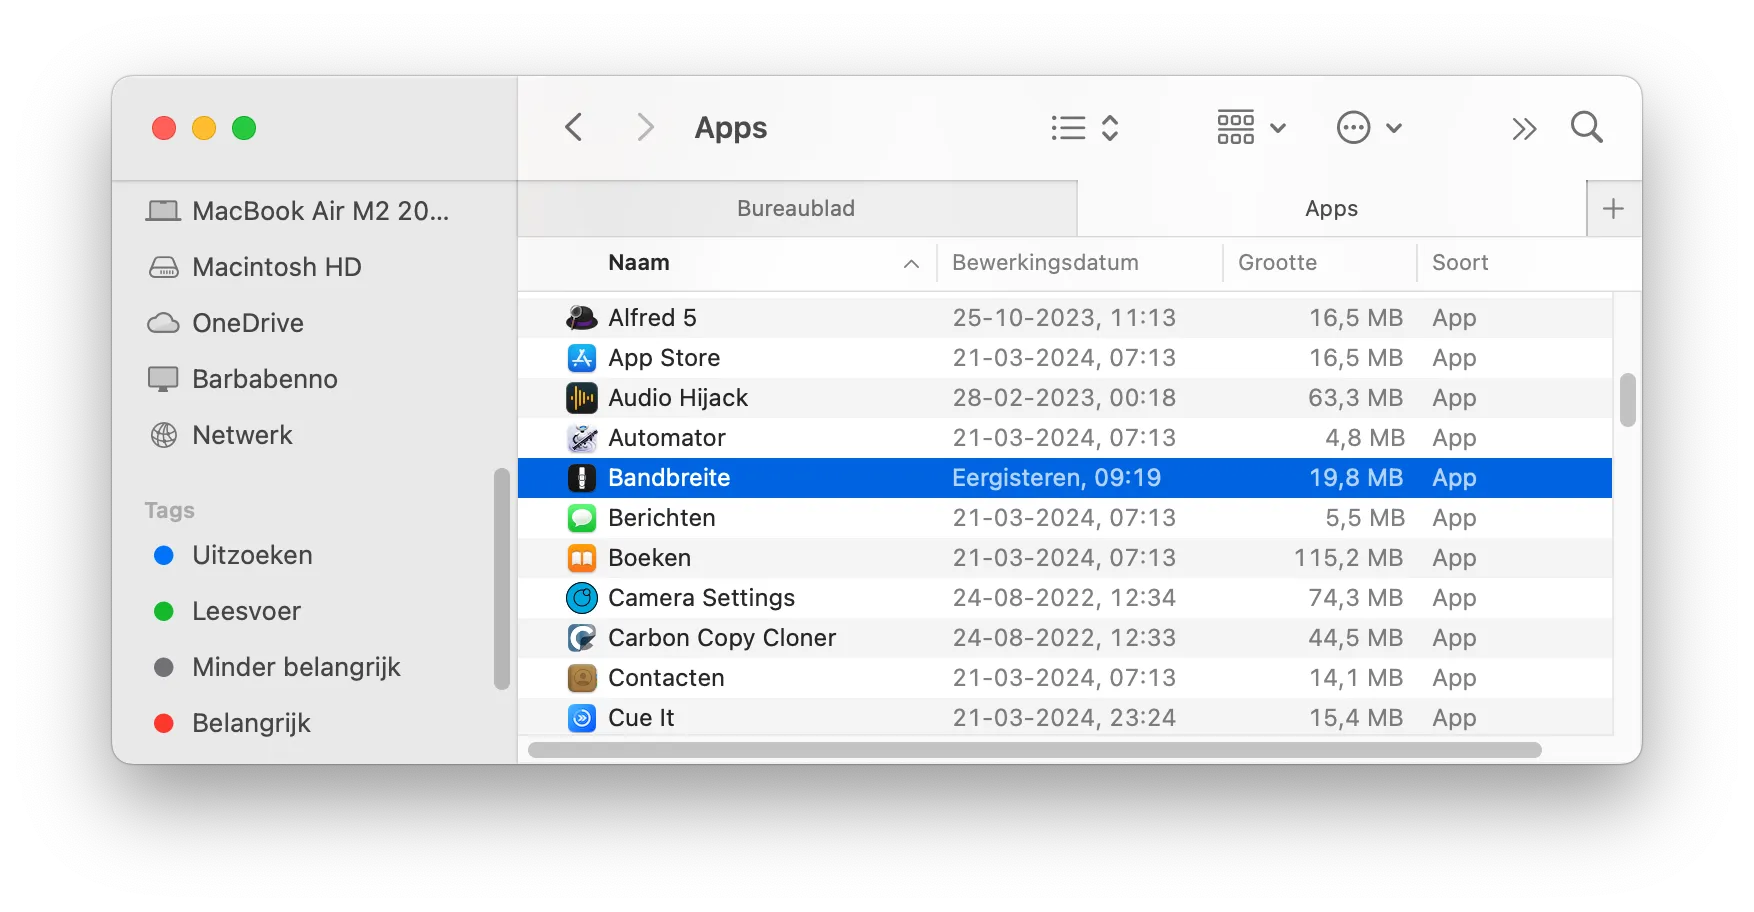1754x912 pixels.
Task: Select the Bandbreite name
Action: click(669, 478)
